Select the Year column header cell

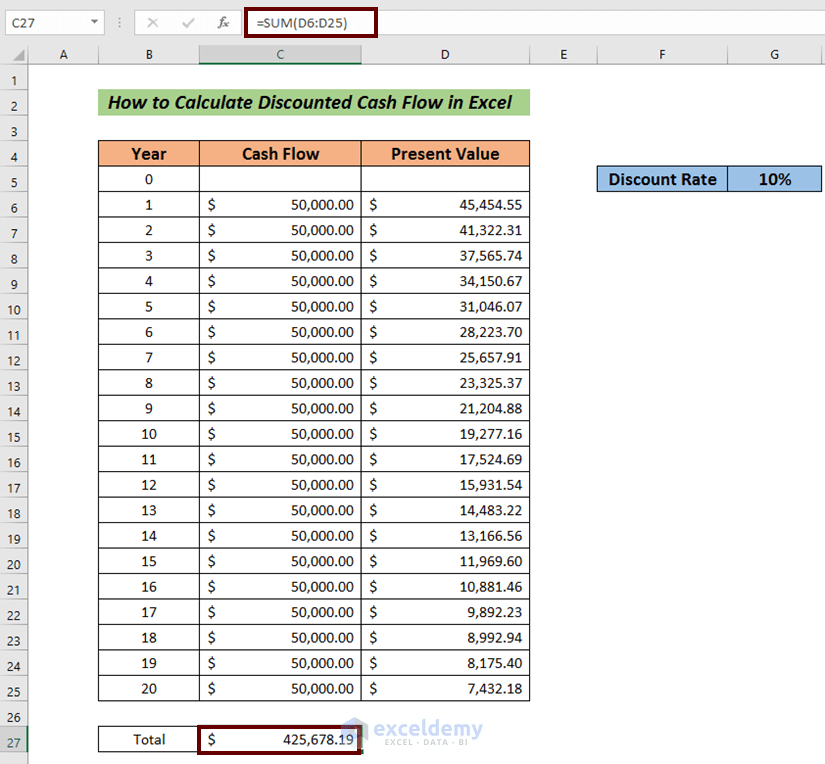pyautogui.click(x=148, y=153)
